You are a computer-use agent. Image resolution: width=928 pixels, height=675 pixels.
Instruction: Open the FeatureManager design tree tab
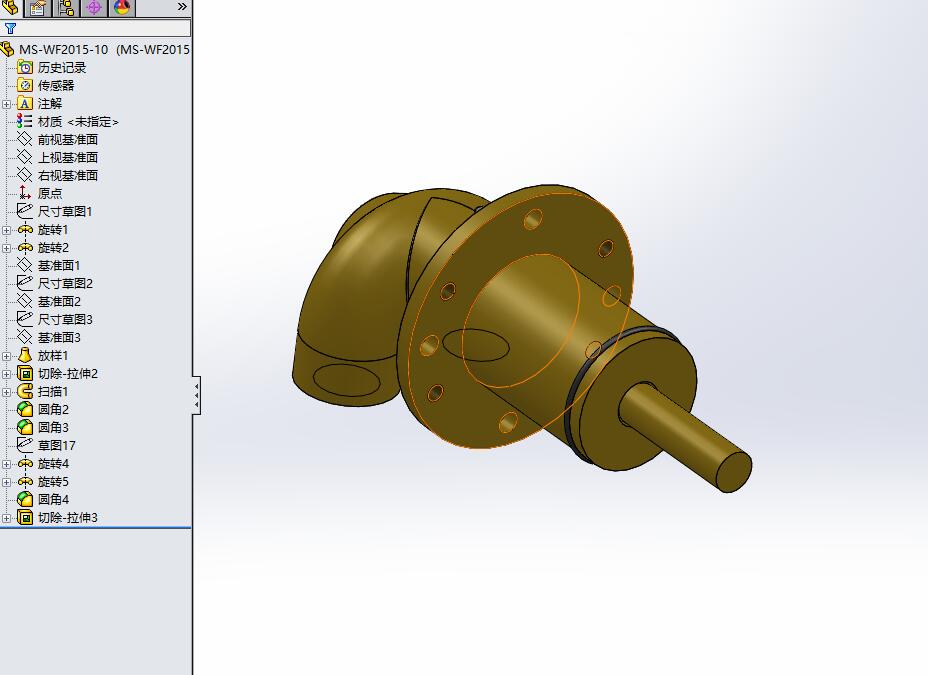click(10, 7)
